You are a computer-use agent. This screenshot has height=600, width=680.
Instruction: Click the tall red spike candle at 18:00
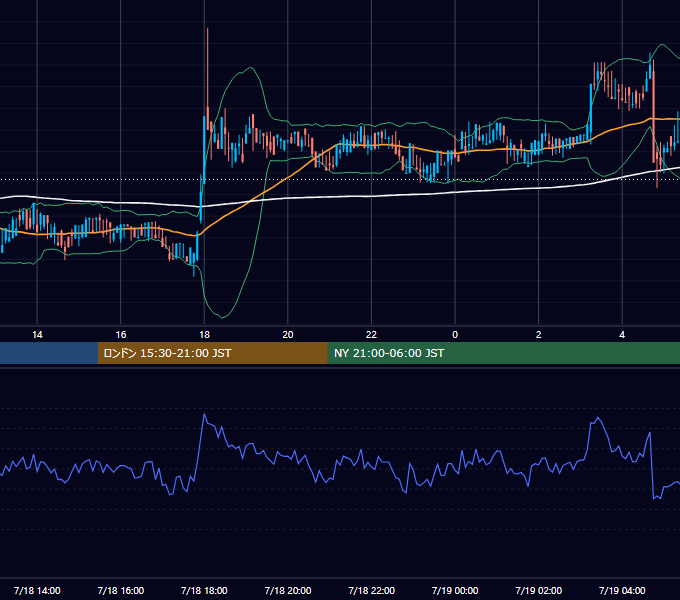click(x=208, y=78)
